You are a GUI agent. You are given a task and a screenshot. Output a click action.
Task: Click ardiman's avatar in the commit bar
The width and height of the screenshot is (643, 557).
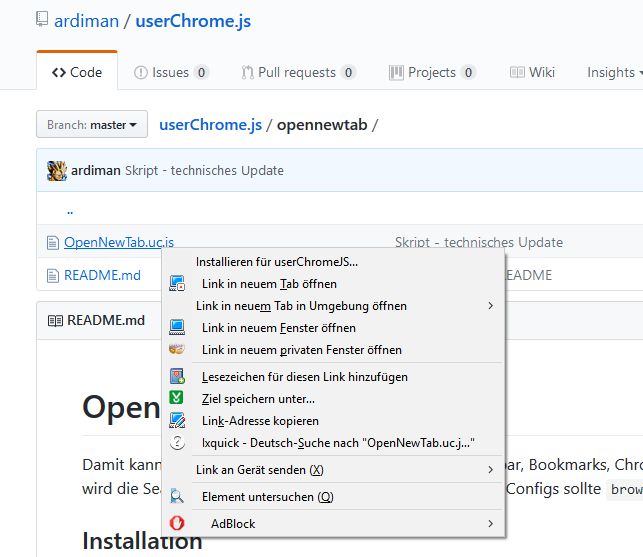pos(57,171)
